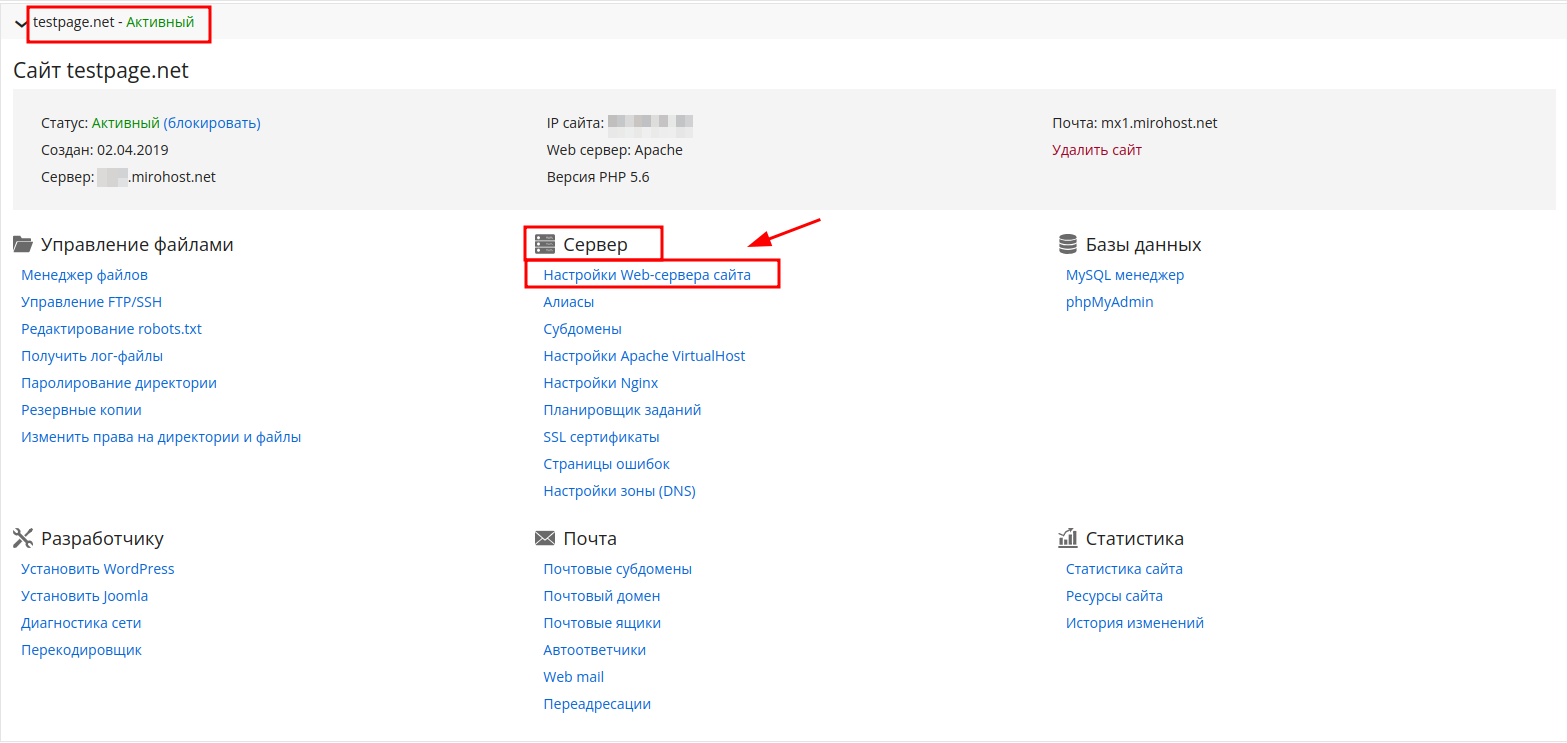Open the Алиасы link
Viewport: 1567px width, 743px height.
pos(569,302)
